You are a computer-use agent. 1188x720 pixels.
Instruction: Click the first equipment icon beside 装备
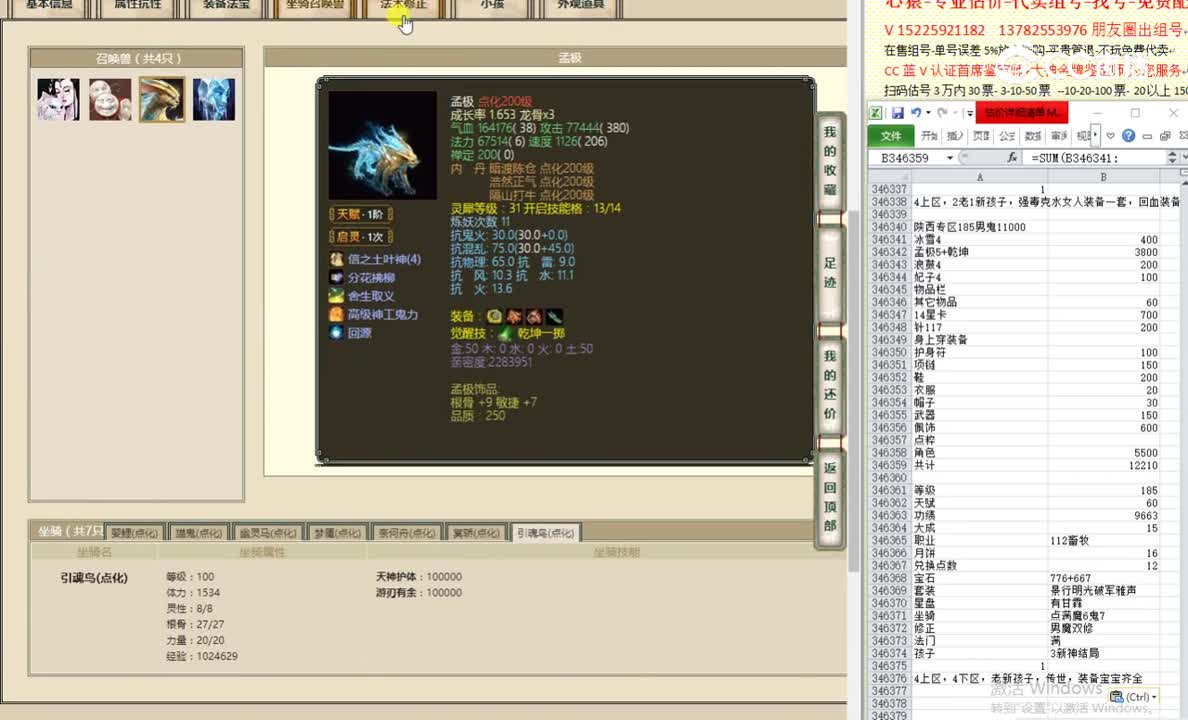pyautogui.click(x=493, y=318)
